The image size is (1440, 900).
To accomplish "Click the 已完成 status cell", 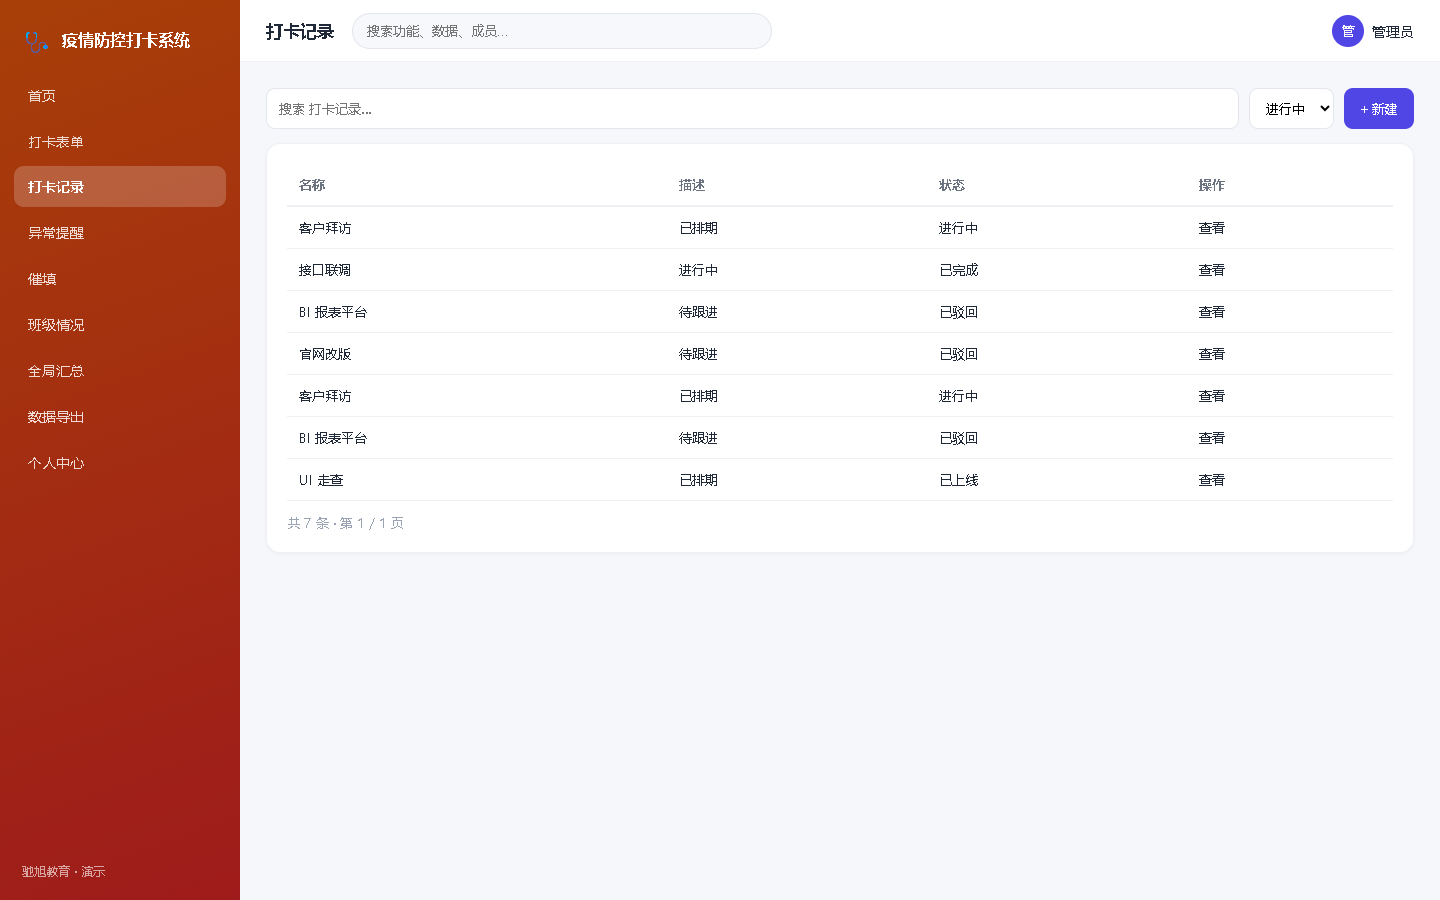I will (959, 270).
